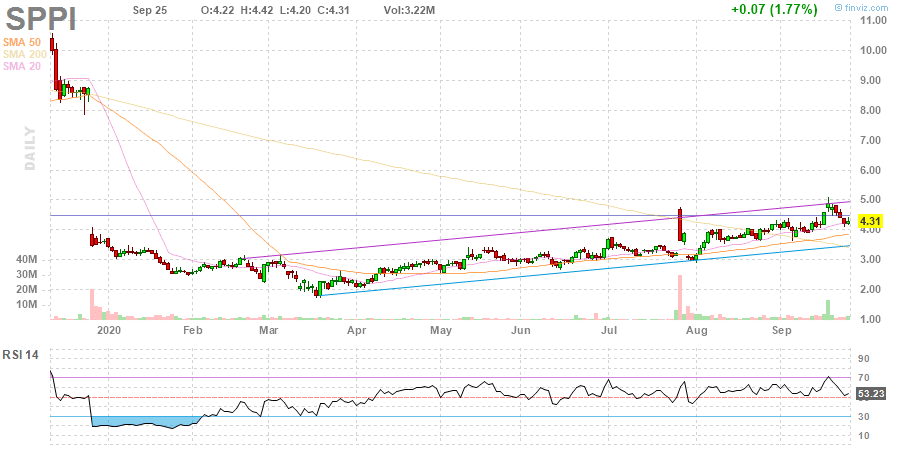
Task: Click the 10.00 price axis label
Action: coord(872,50)
